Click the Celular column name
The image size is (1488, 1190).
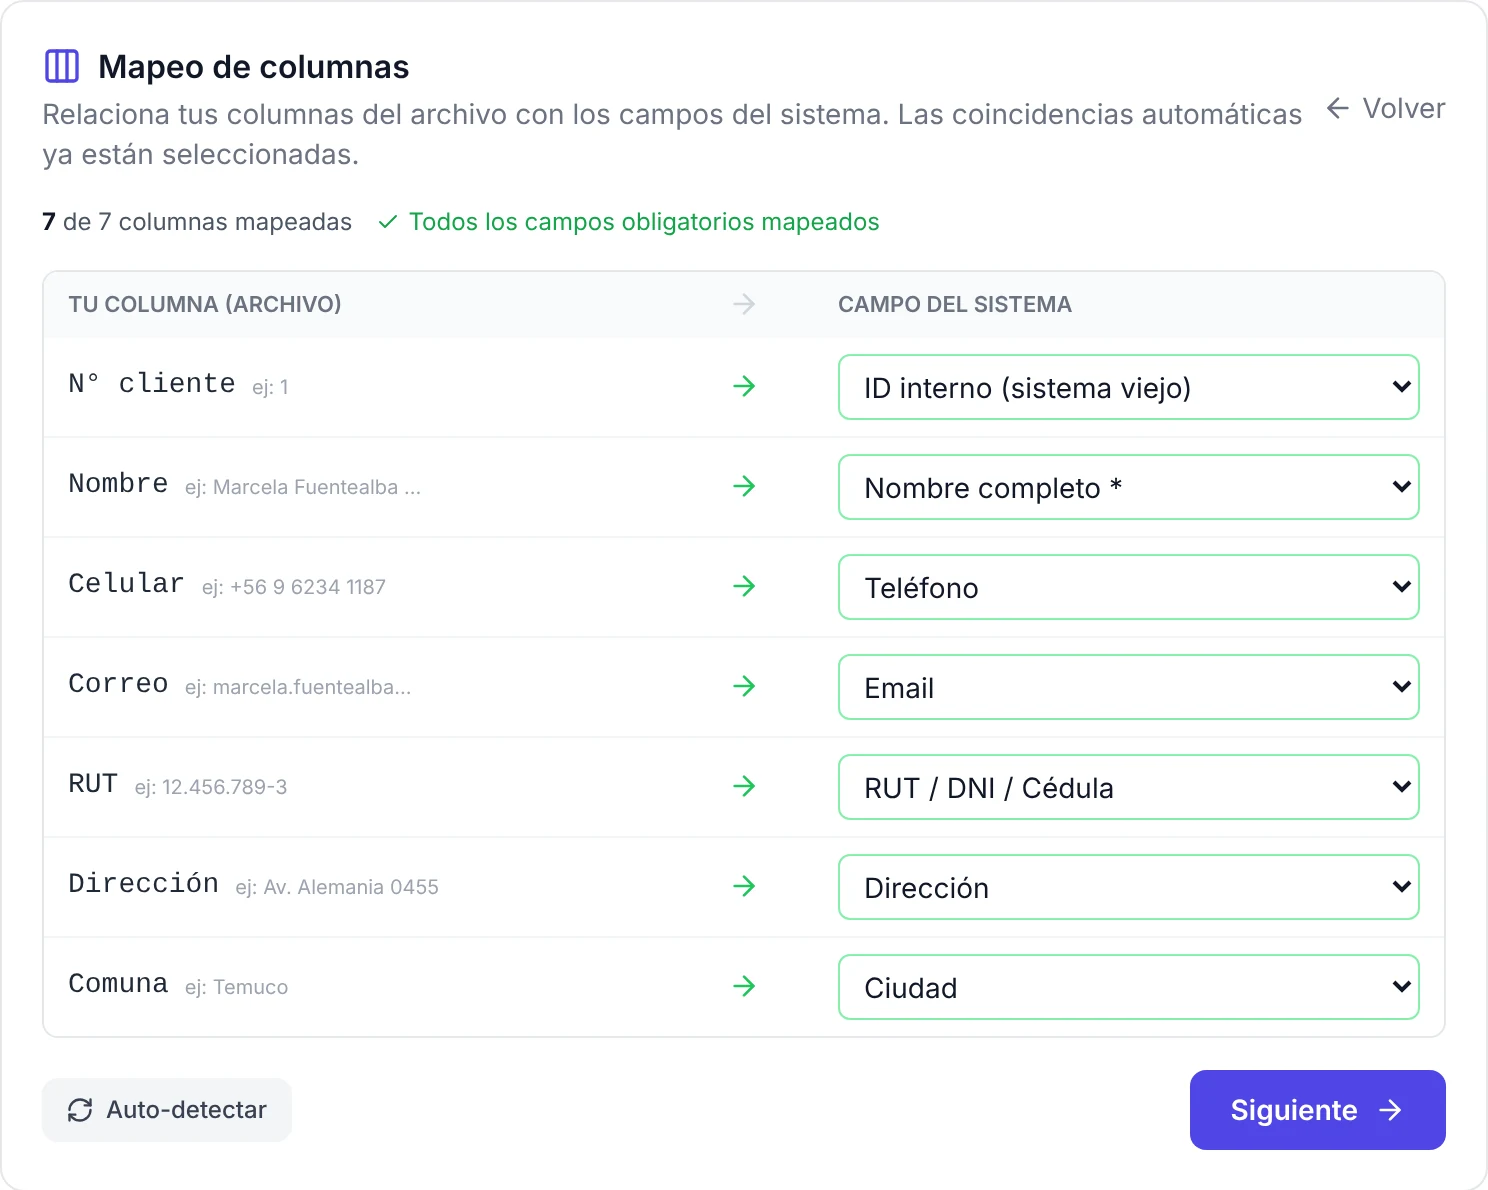coord(127,584)
